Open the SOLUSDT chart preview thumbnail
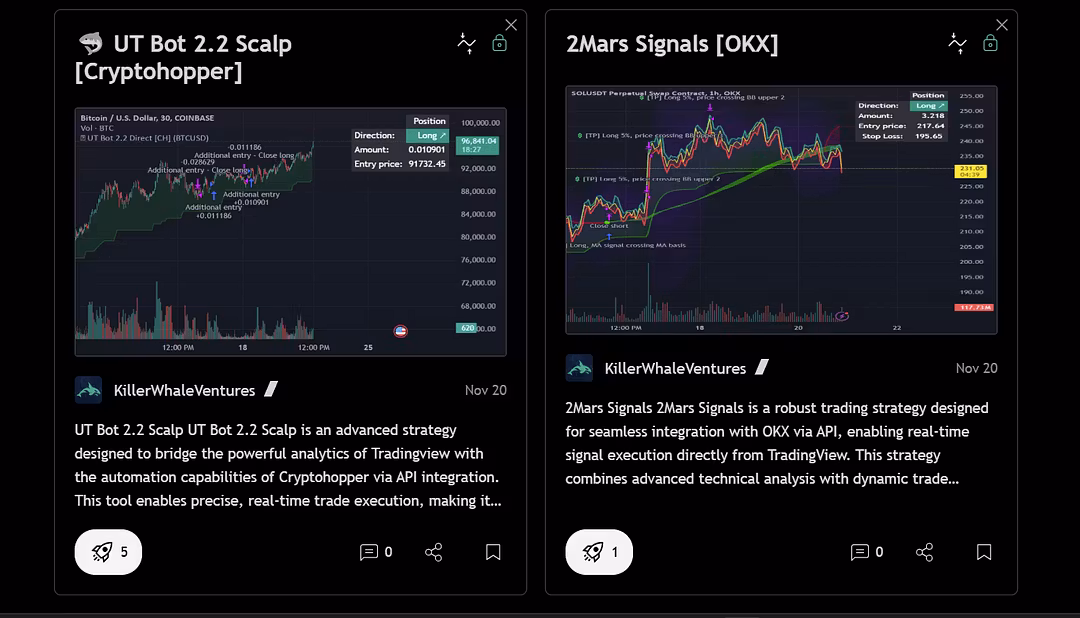Screen dimensions: 1080x618 781,210
